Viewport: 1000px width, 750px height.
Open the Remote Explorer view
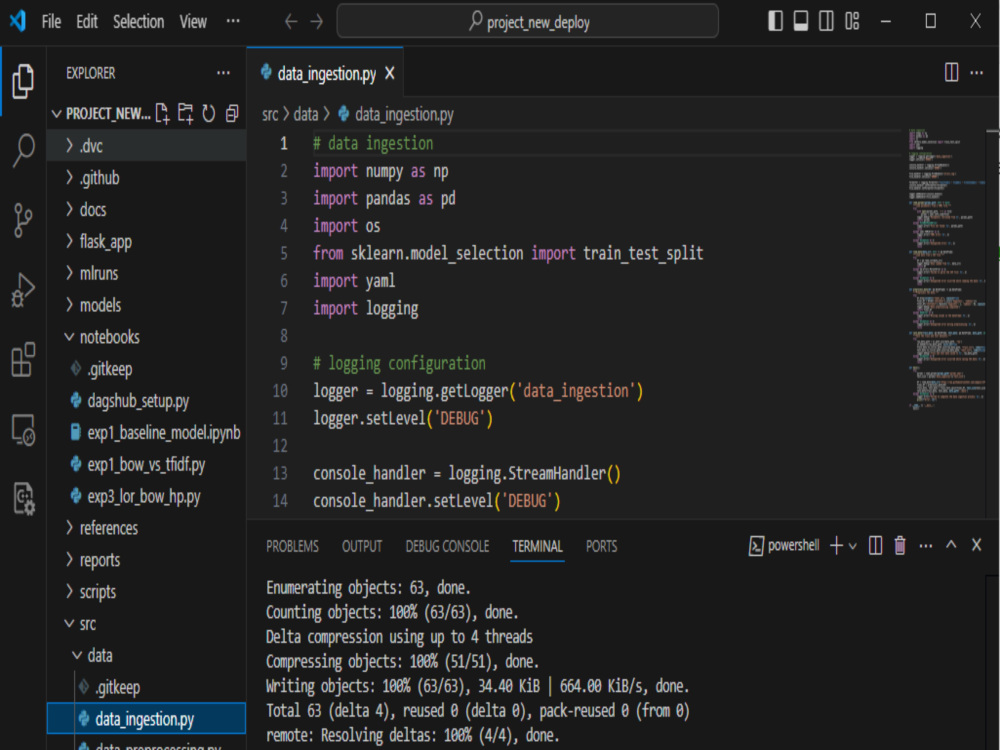click(x=23, y=429)
